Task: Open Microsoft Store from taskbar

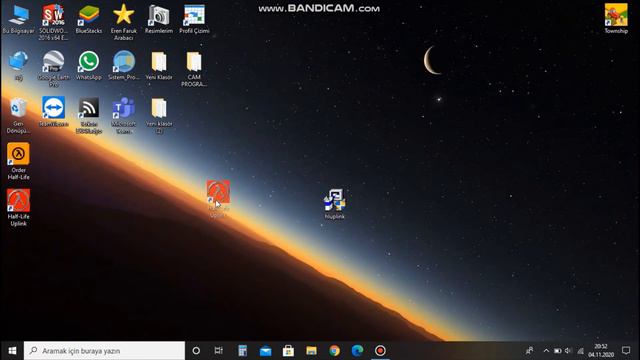Action: tap(288, 351)
